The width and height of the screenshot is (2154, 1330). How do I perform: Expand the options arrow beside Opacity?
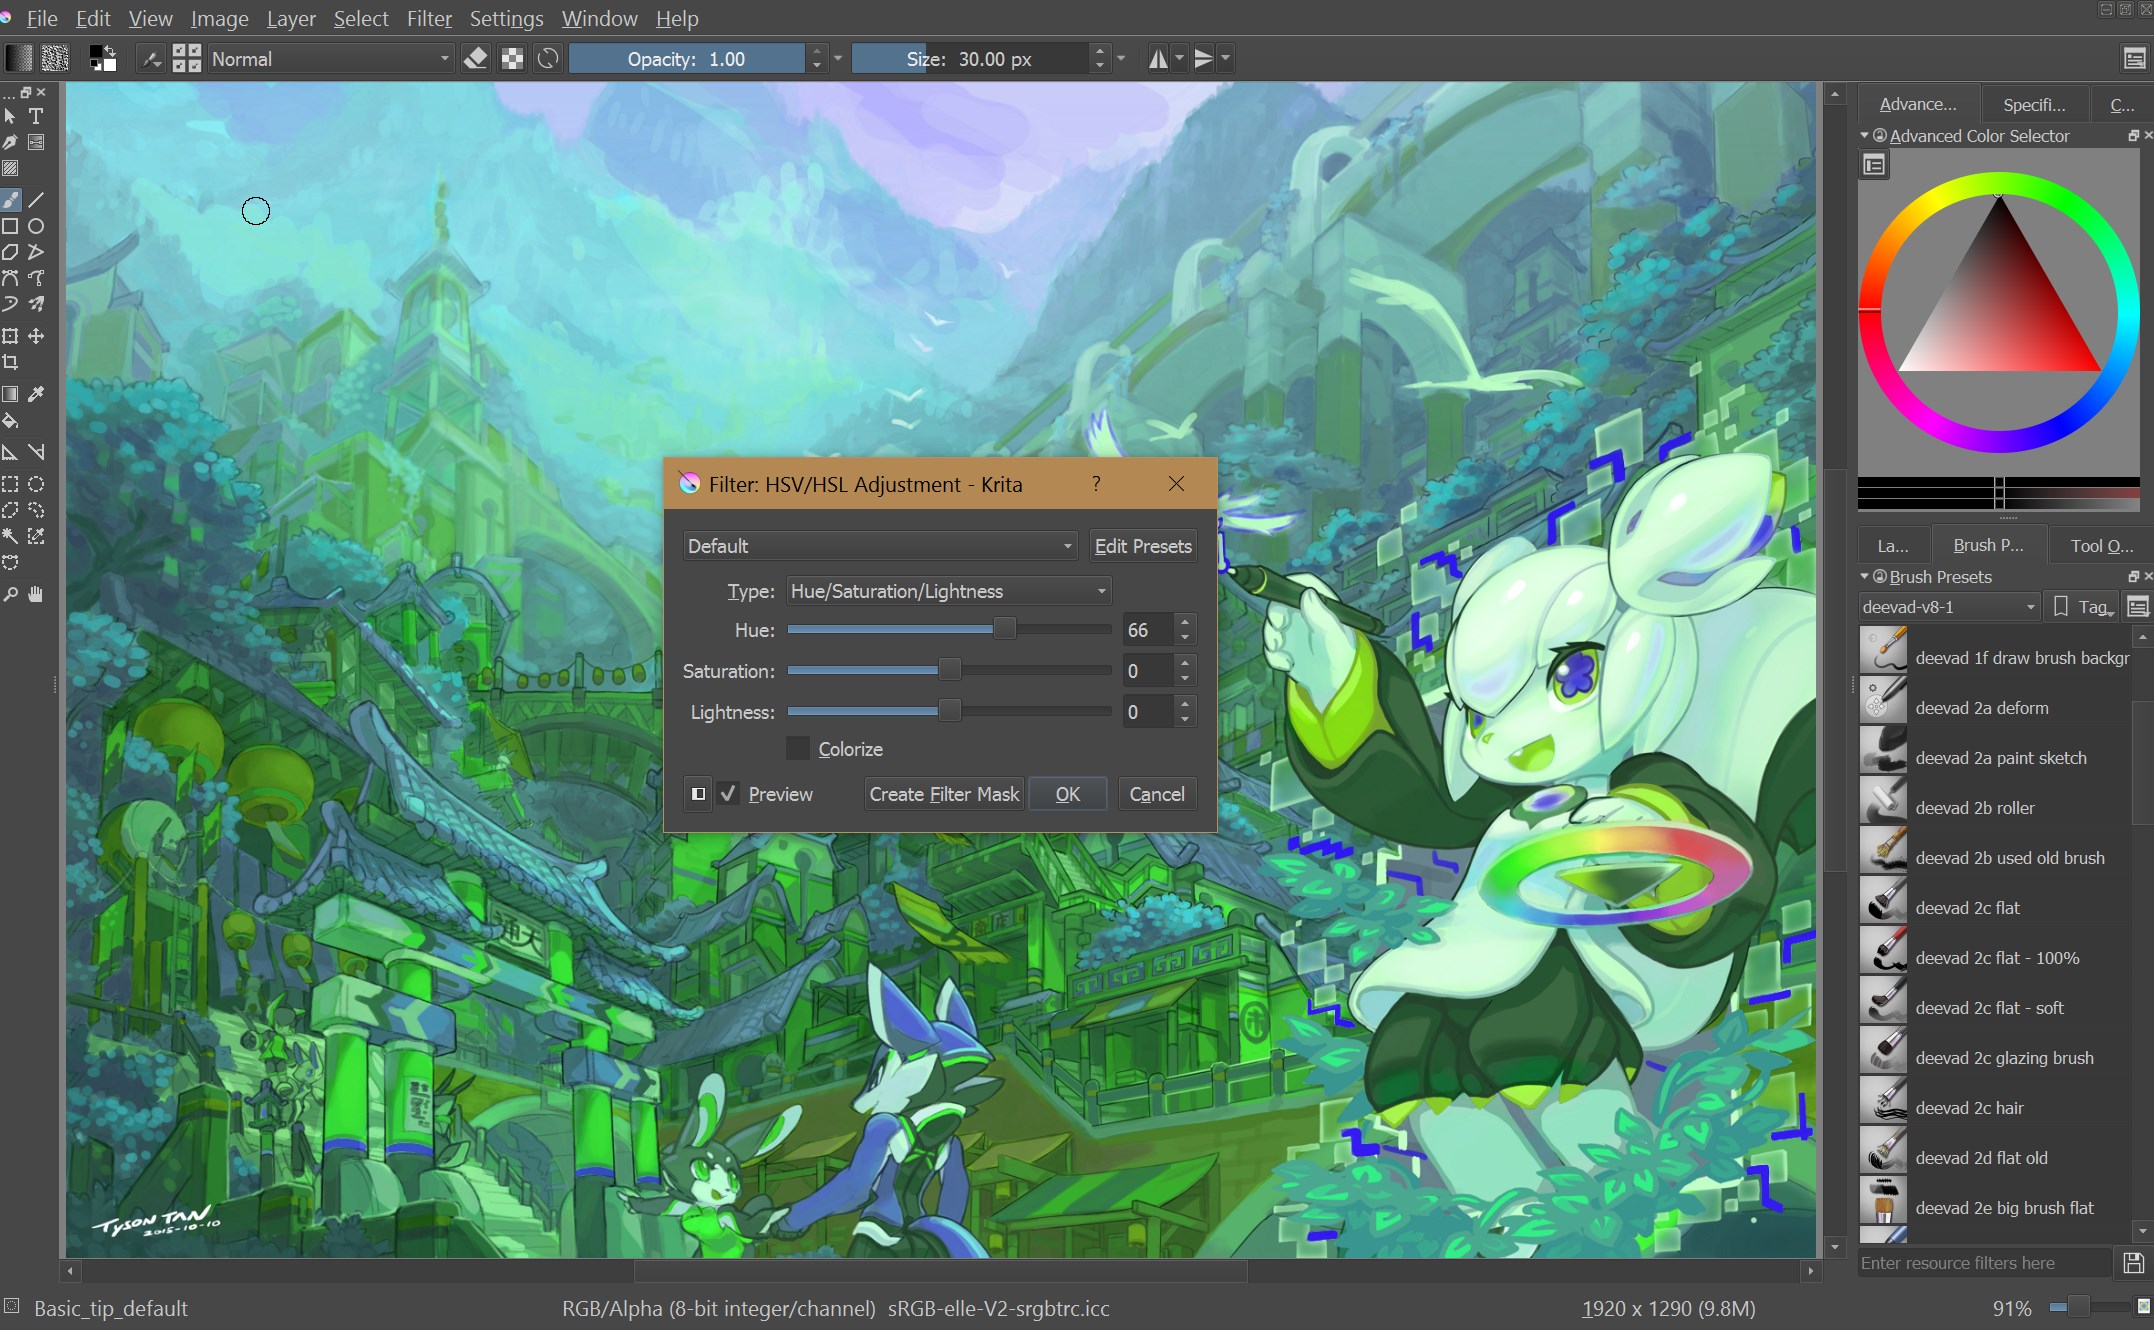click(839, 59)
